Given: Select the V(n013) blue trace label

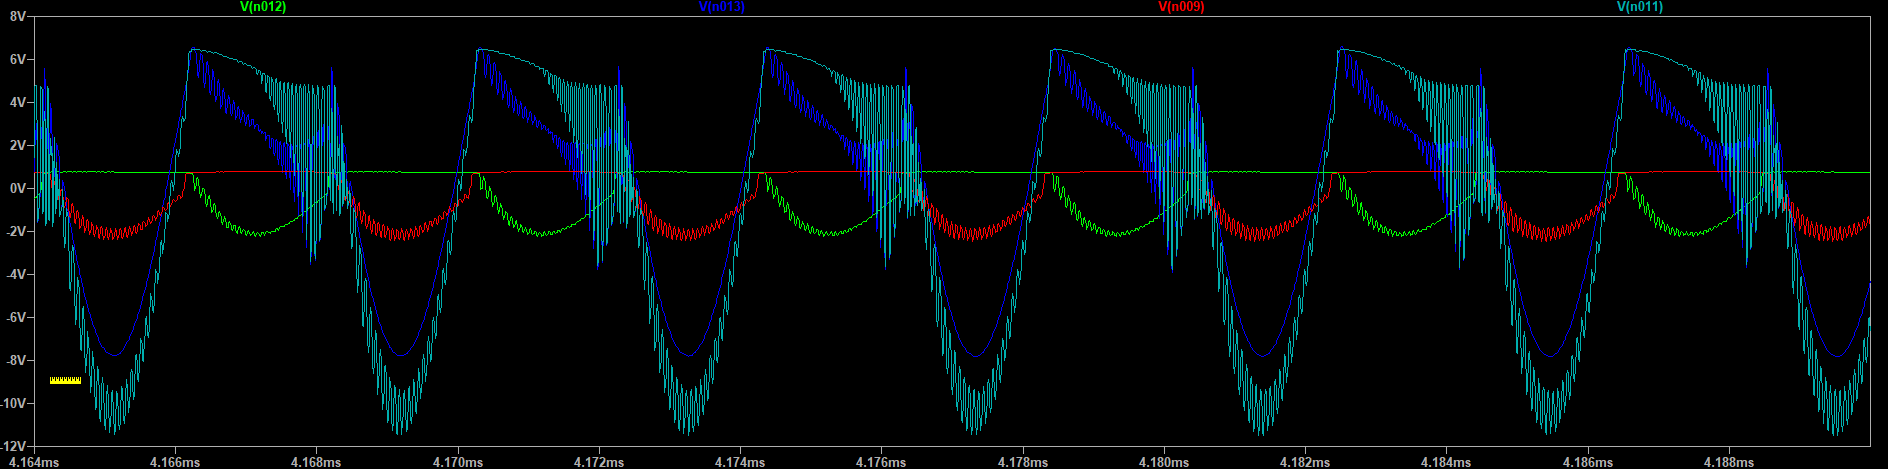Looking at the screenshot, I should pos(722,7).
